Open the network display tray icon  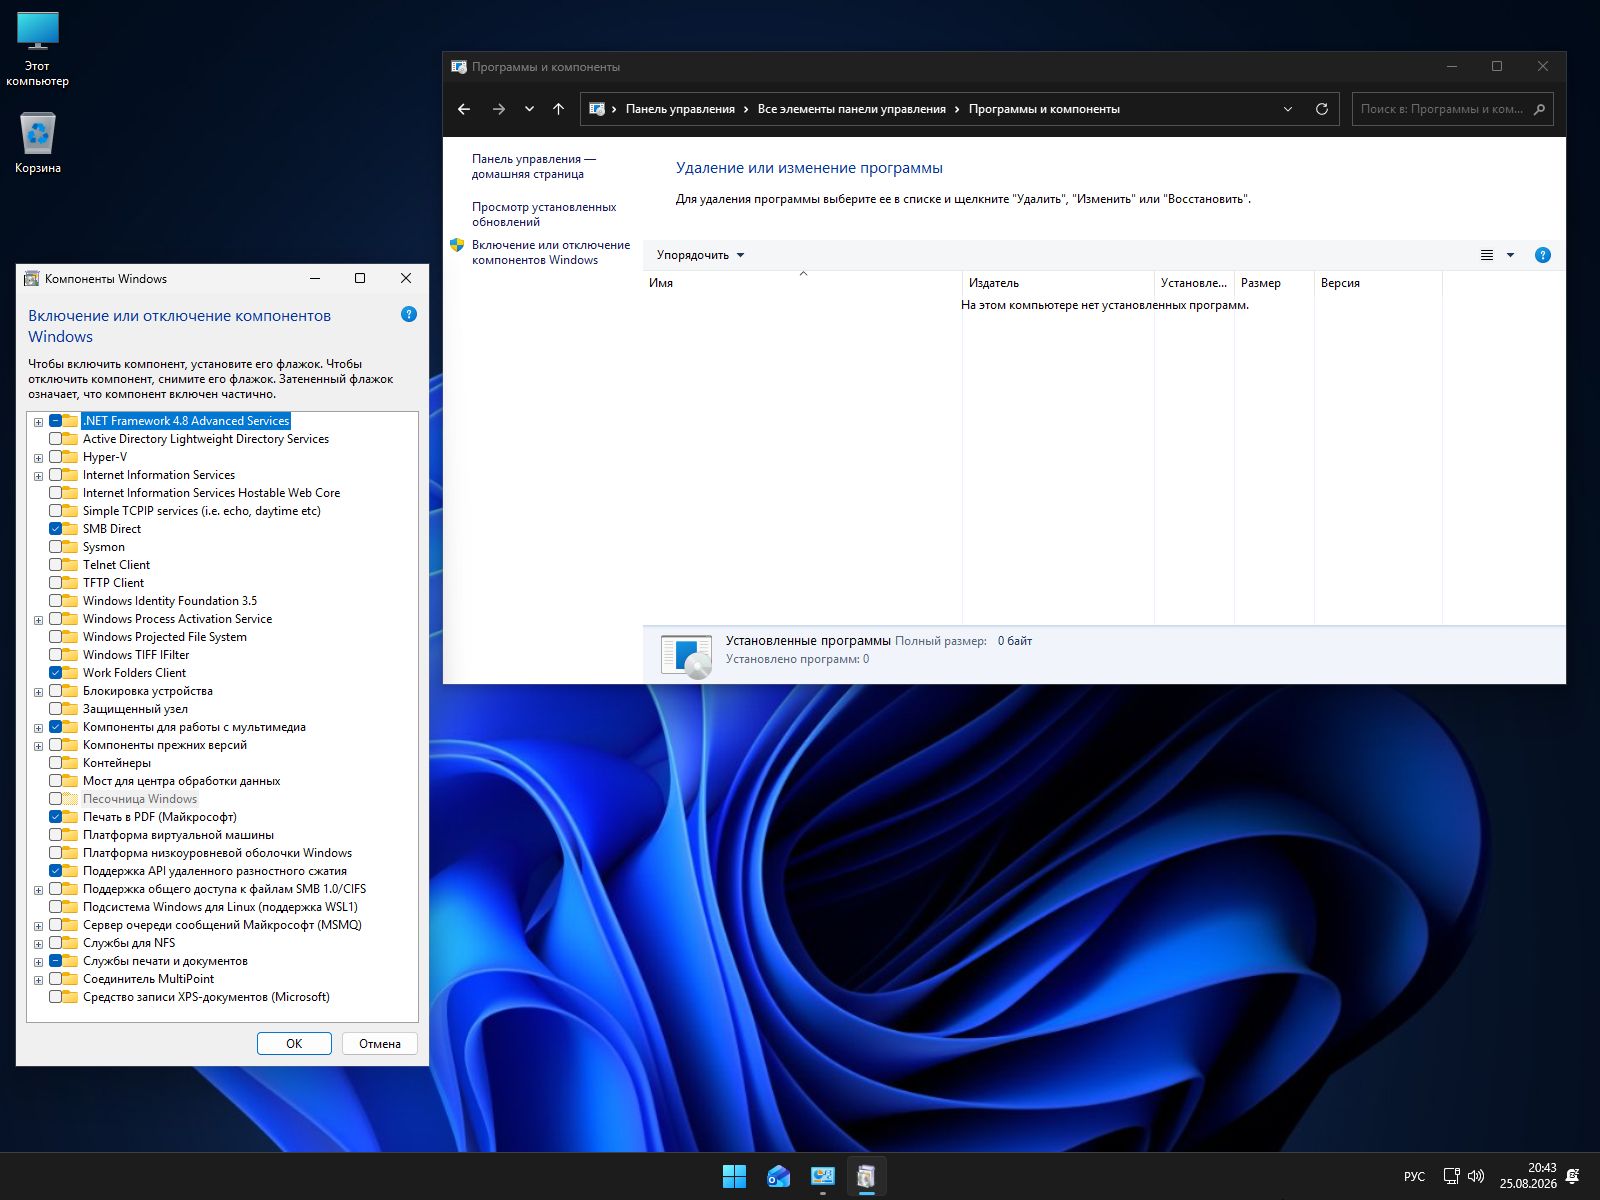pos(1451,1176)
